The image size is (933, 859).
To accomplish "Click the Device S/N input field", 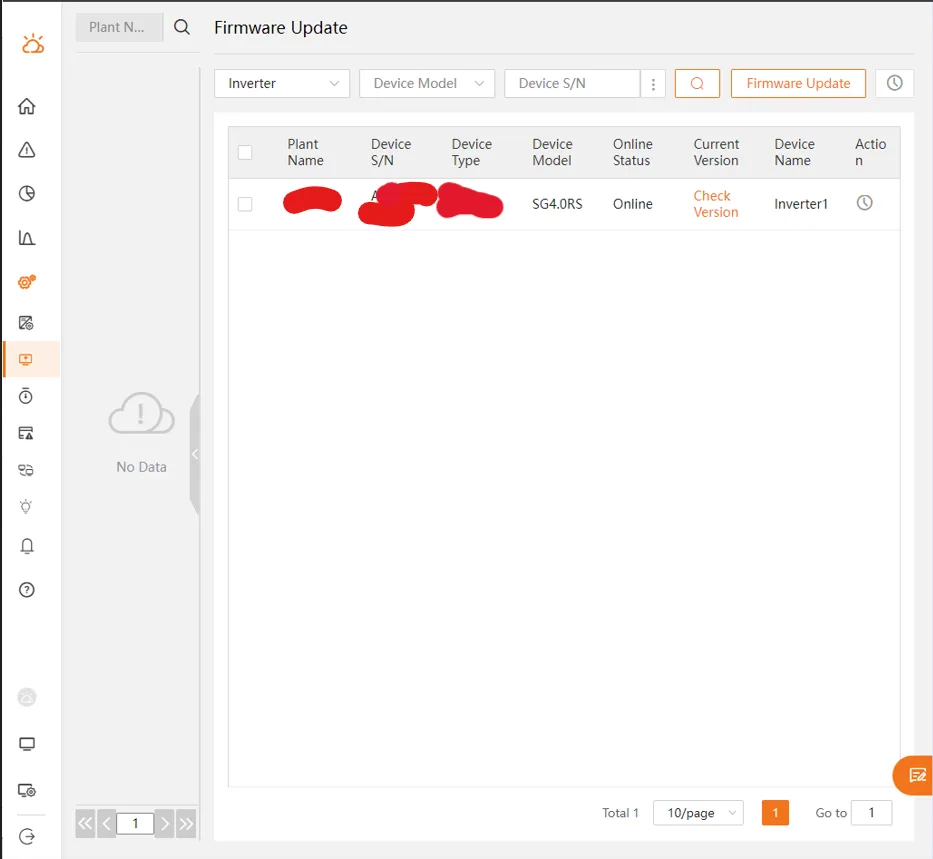I will [571, 84].
